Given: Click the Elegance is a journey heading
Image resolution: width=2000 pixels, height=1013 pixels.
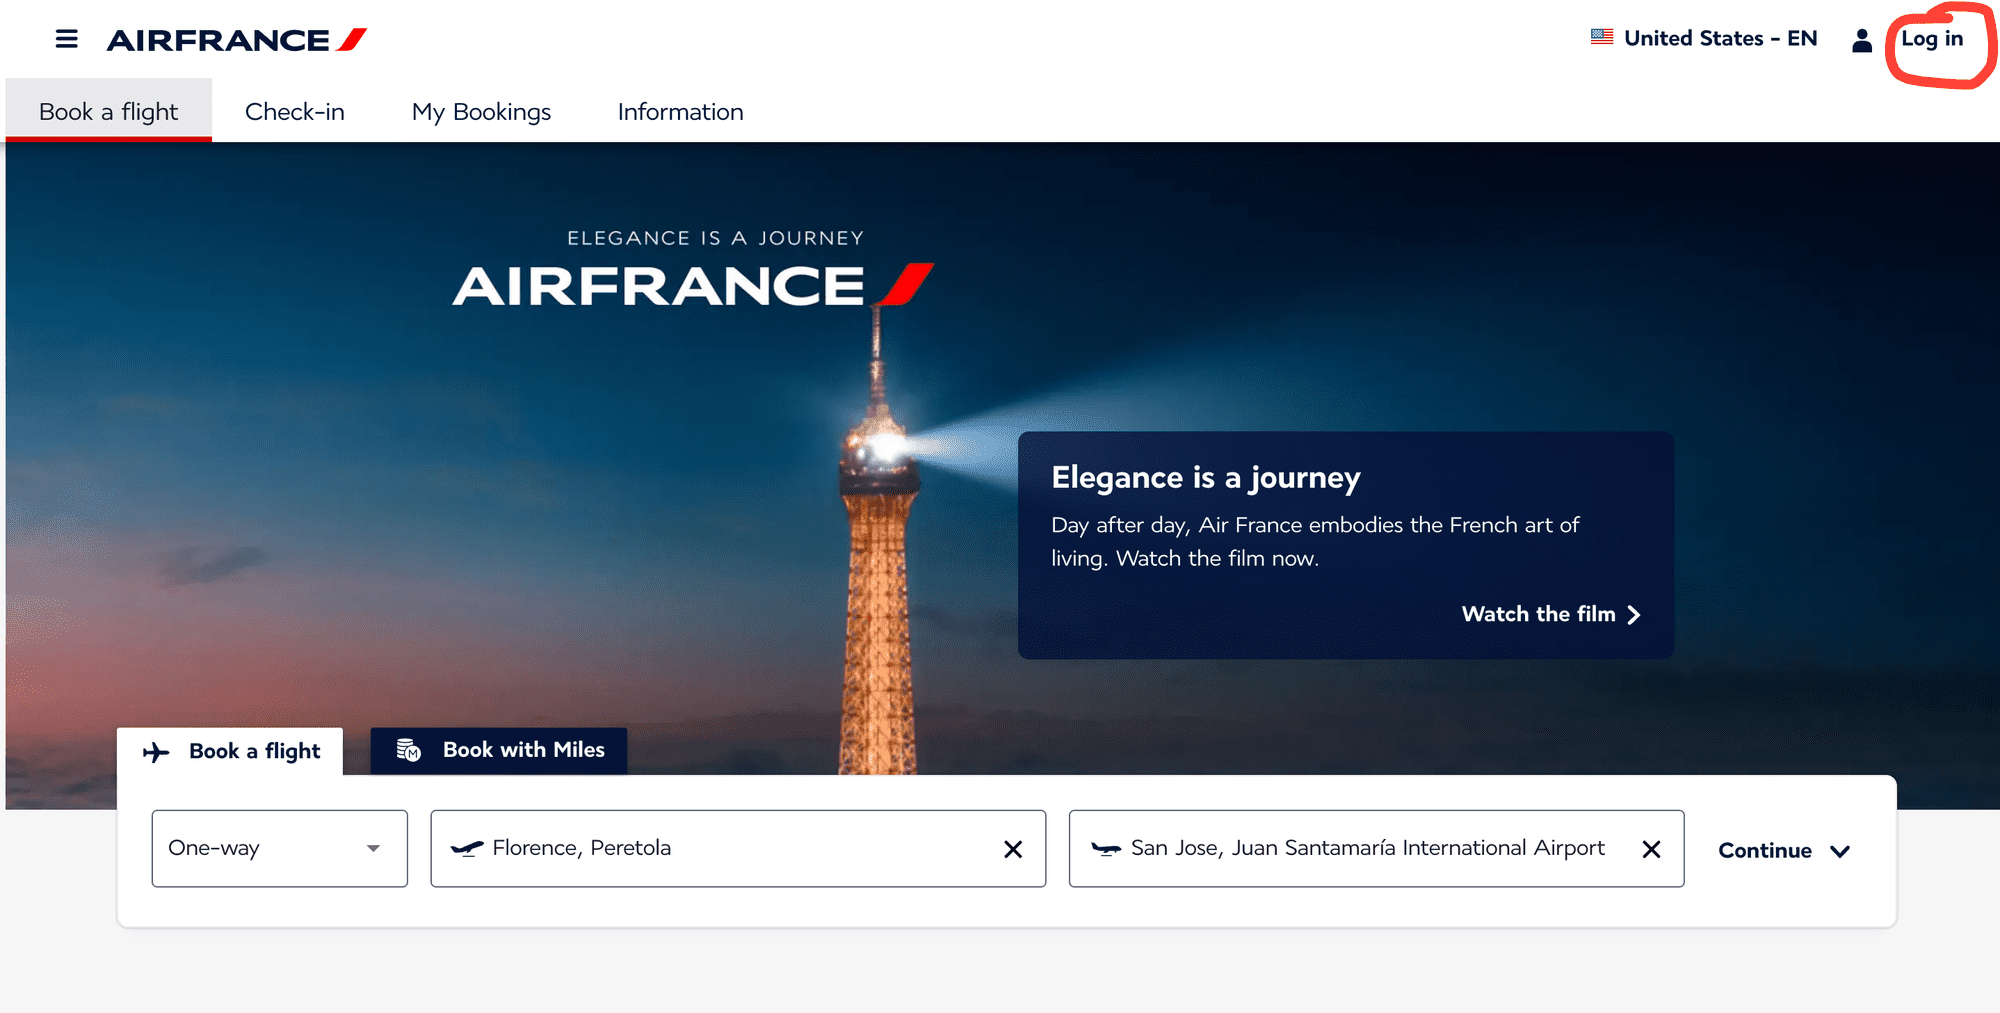Looking at the screenshot, I should pyautogui.click(x=1206, y=478).
